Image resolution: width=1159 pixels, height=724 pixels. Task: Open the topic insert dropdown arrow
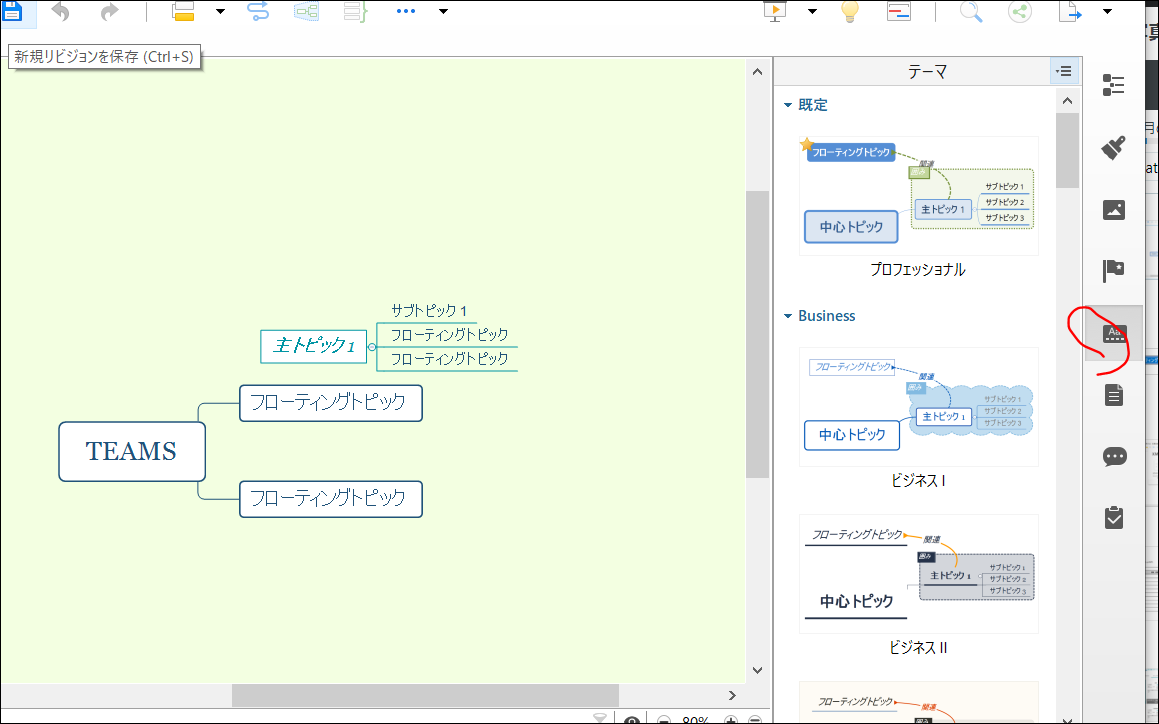(x=220, y=11)
